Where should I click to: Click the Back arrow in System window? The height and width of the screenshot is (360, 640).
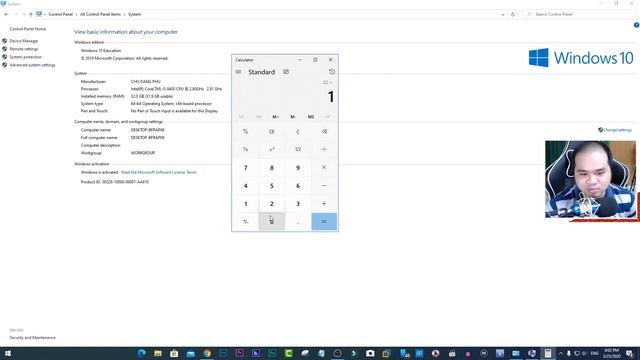(6, 14)
